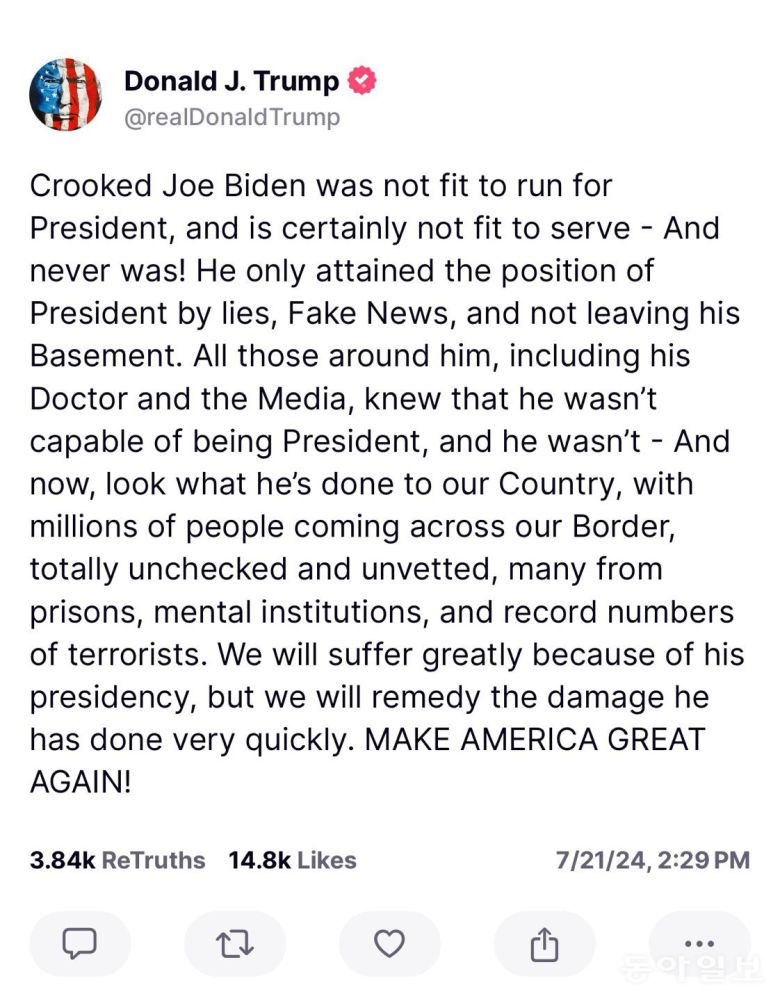Viewport: 780px width, 1001px height.
Task: Open the share icon's options
Action: pos(543,943)
